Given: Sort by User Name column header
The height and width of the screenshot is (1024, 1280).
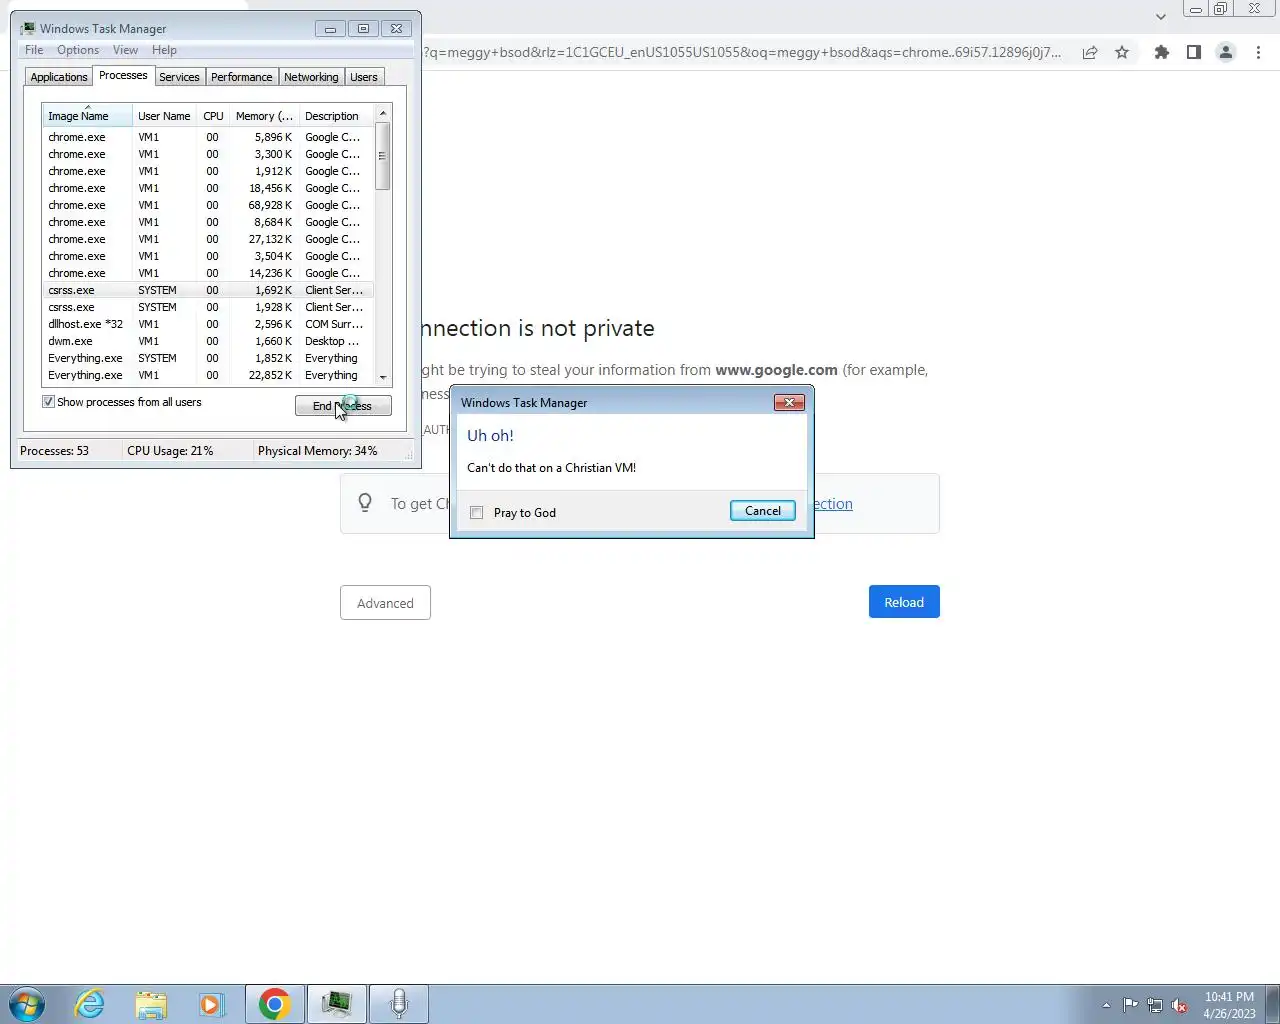Looking at the screenshot, I should tap(164, 116).
